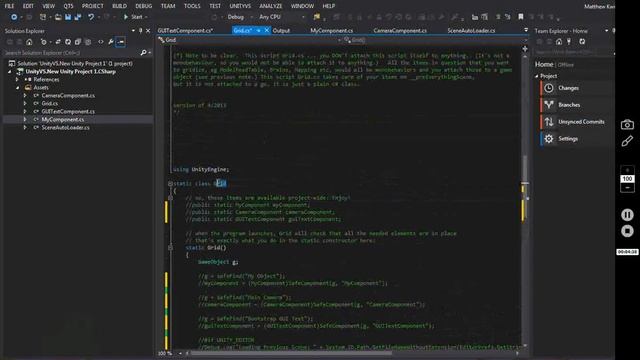
Task: Open Unsynced Commits in Team Explorer
Action: tap(581, 122)
